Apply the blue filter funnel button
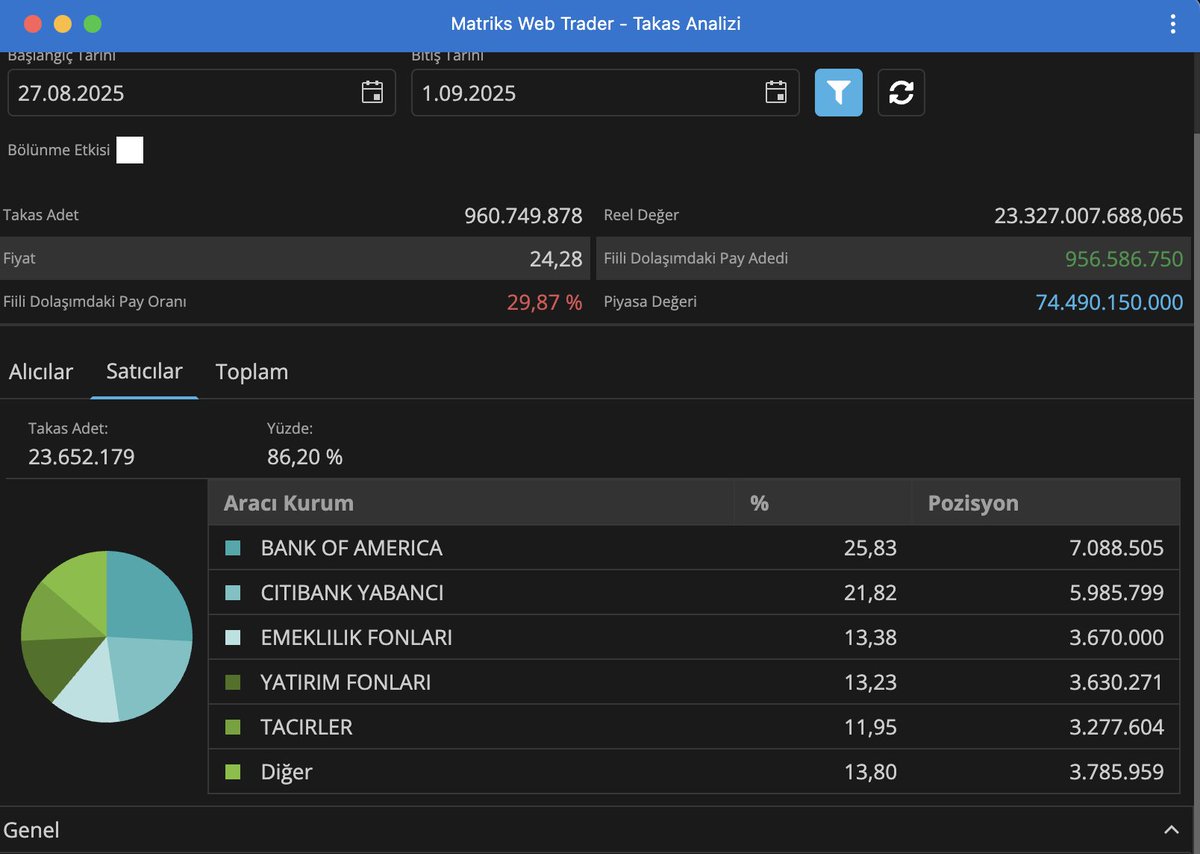This screenshot has height=854, width=1200. pos(838,93)
